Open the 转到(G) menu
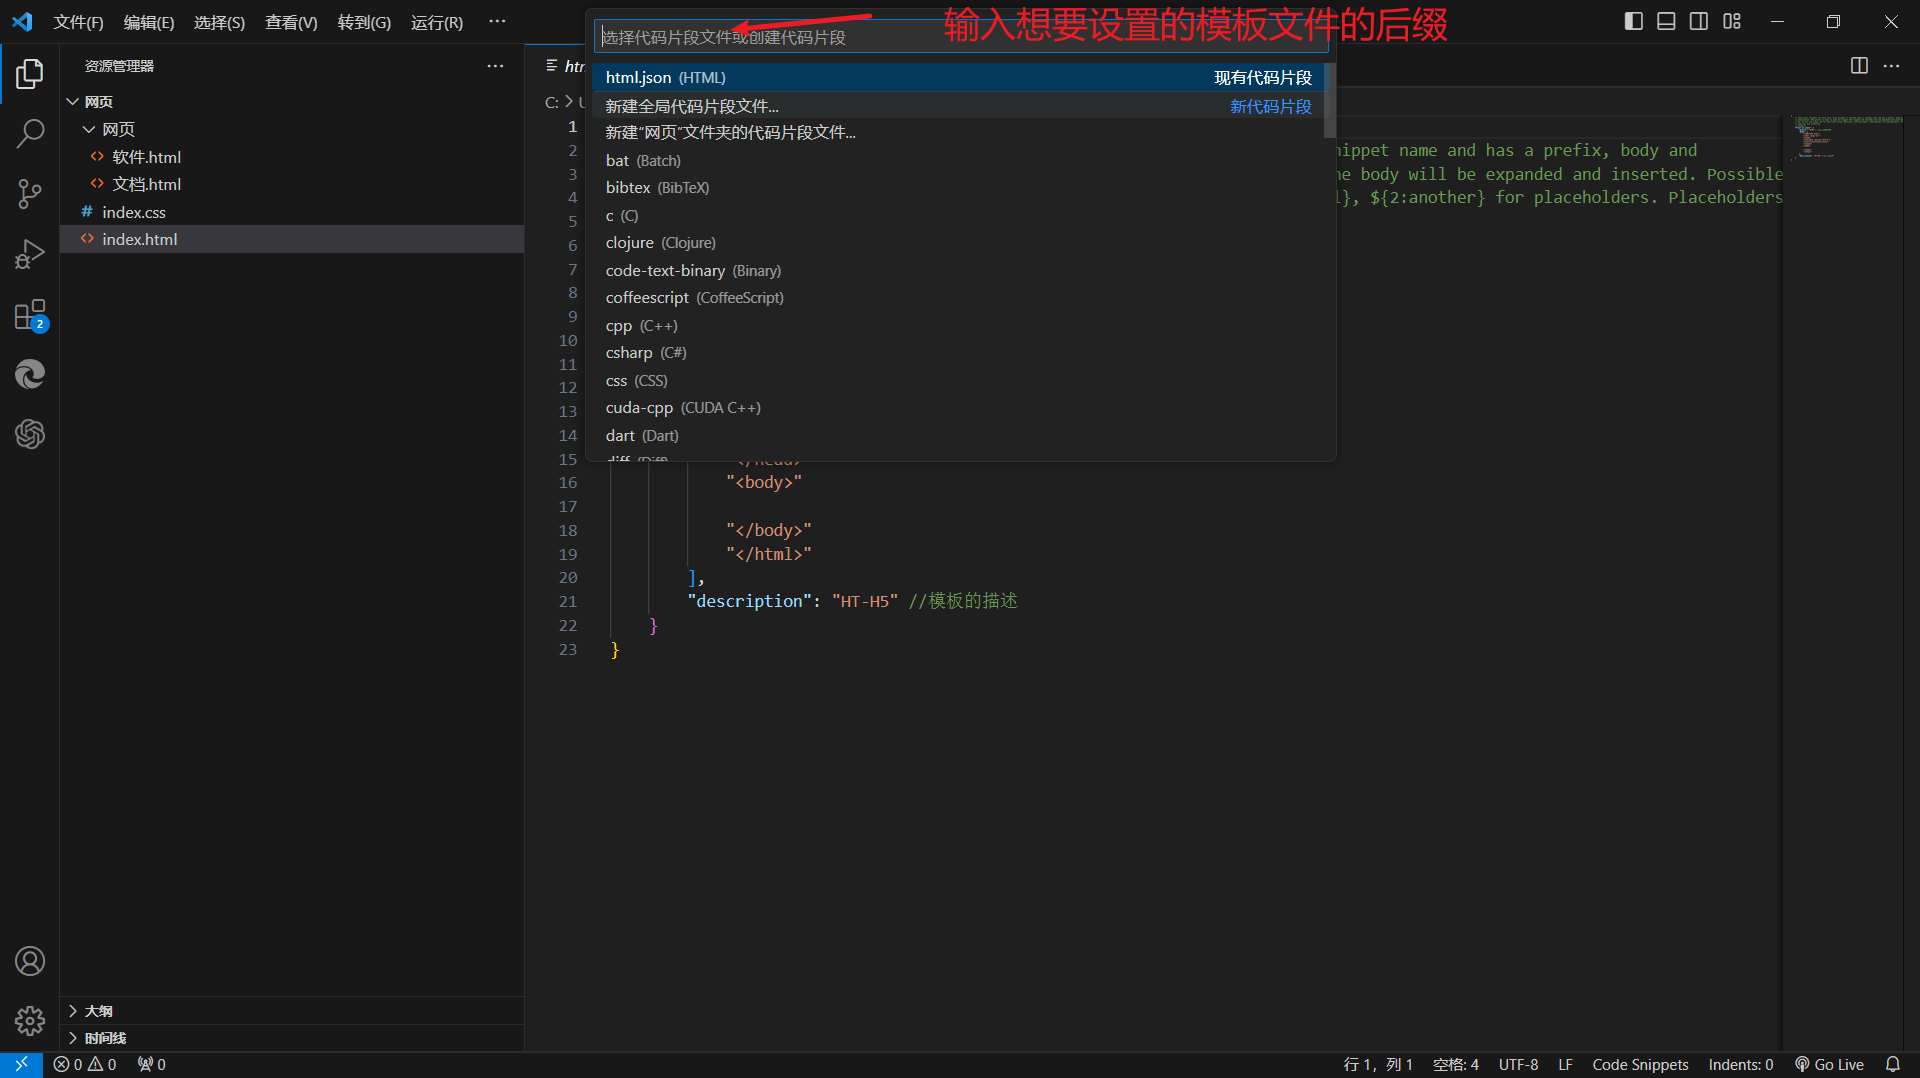1920x1078 pixels. click(x=364, y=22)
